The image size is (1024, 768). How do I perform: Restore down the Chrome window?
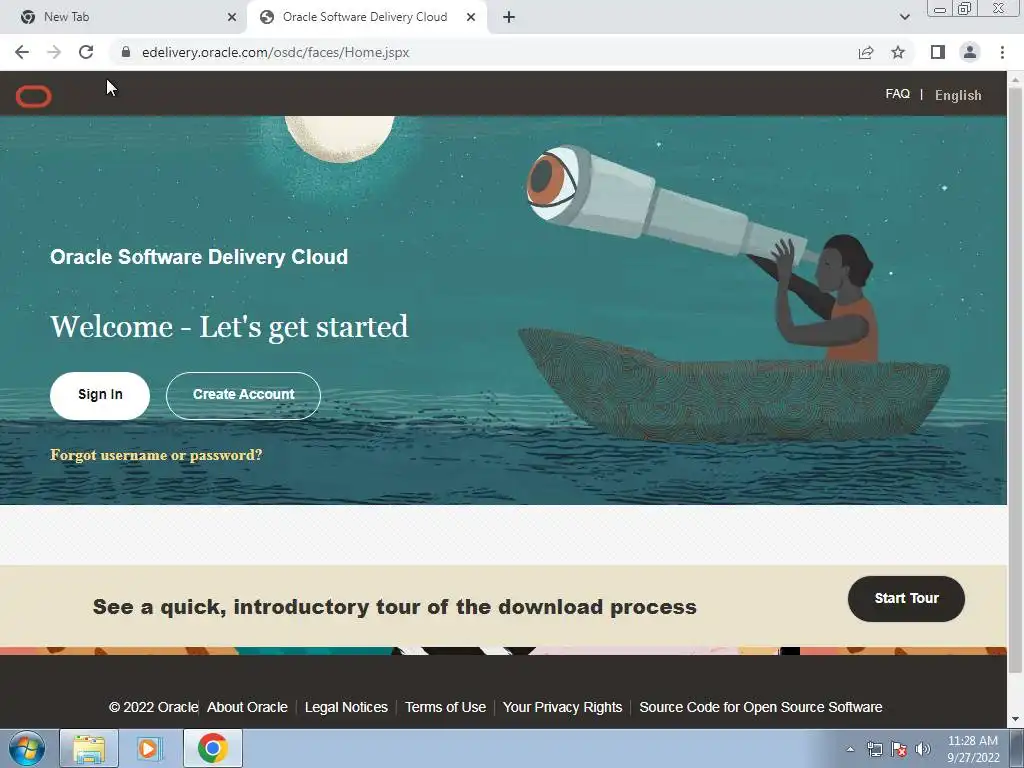[965, 9]
